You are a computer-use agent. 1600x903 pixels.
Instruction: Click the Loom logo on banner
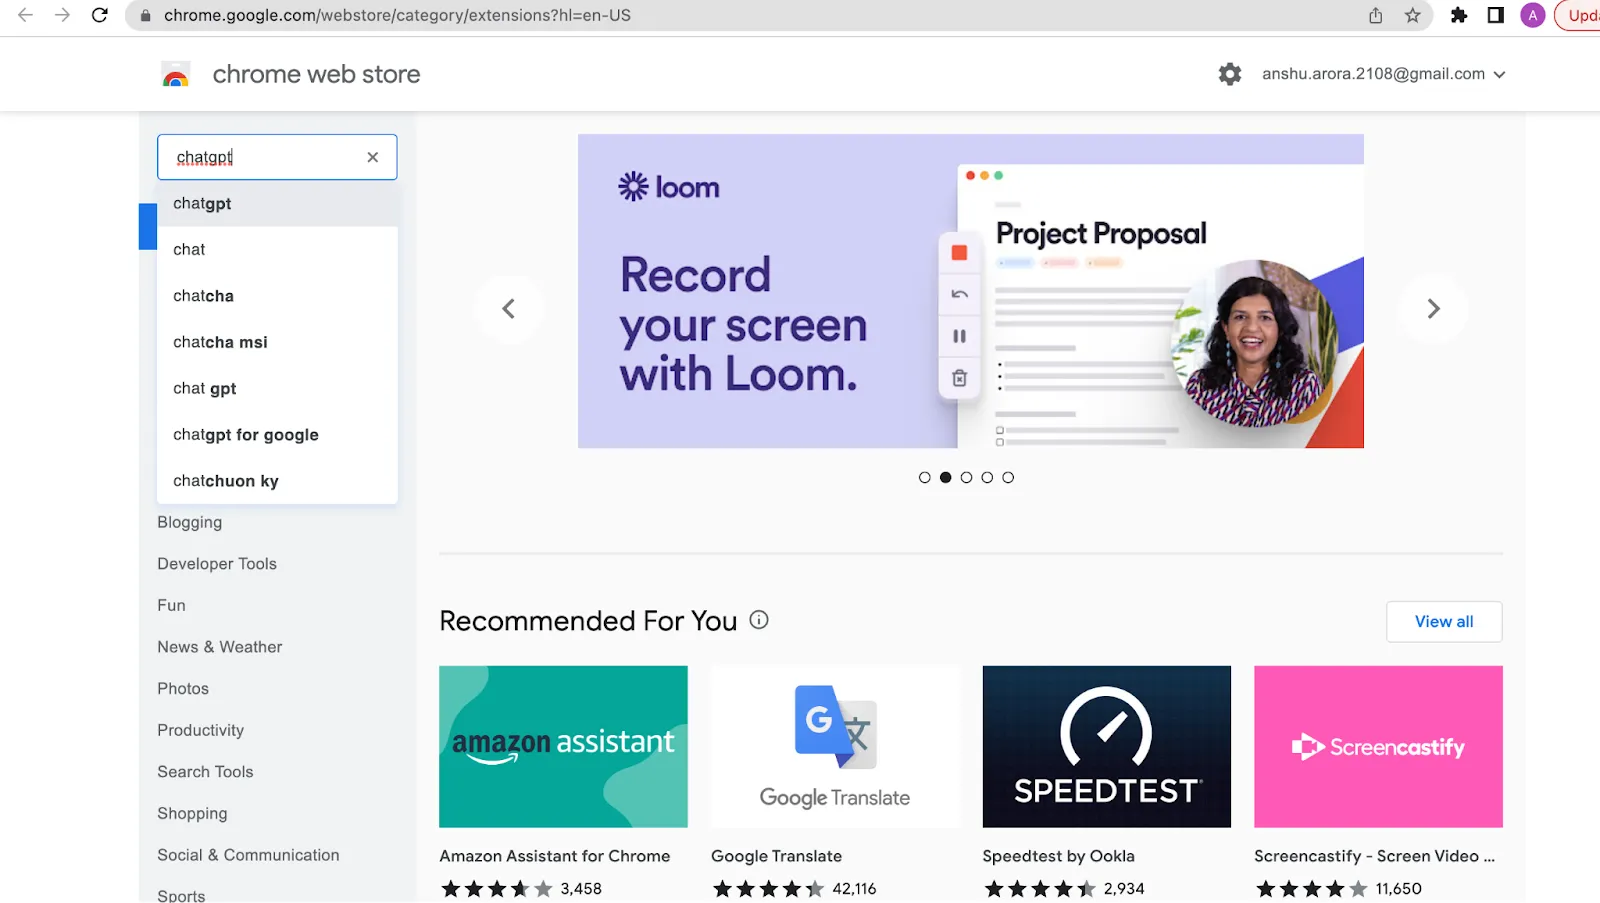pyautogui.click(x=669, y=187)
